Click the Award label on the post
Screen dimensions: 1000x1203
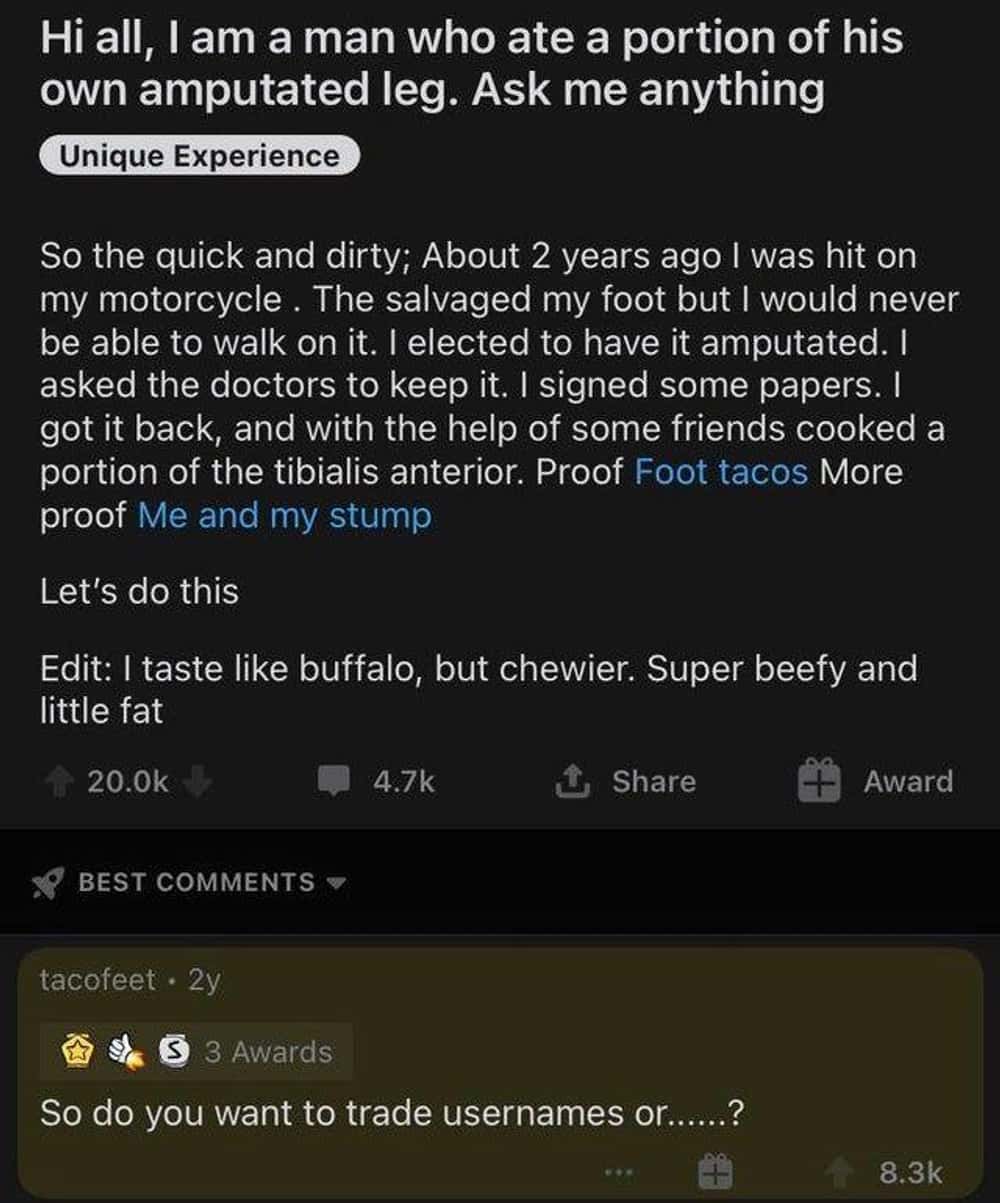point(908,781)
